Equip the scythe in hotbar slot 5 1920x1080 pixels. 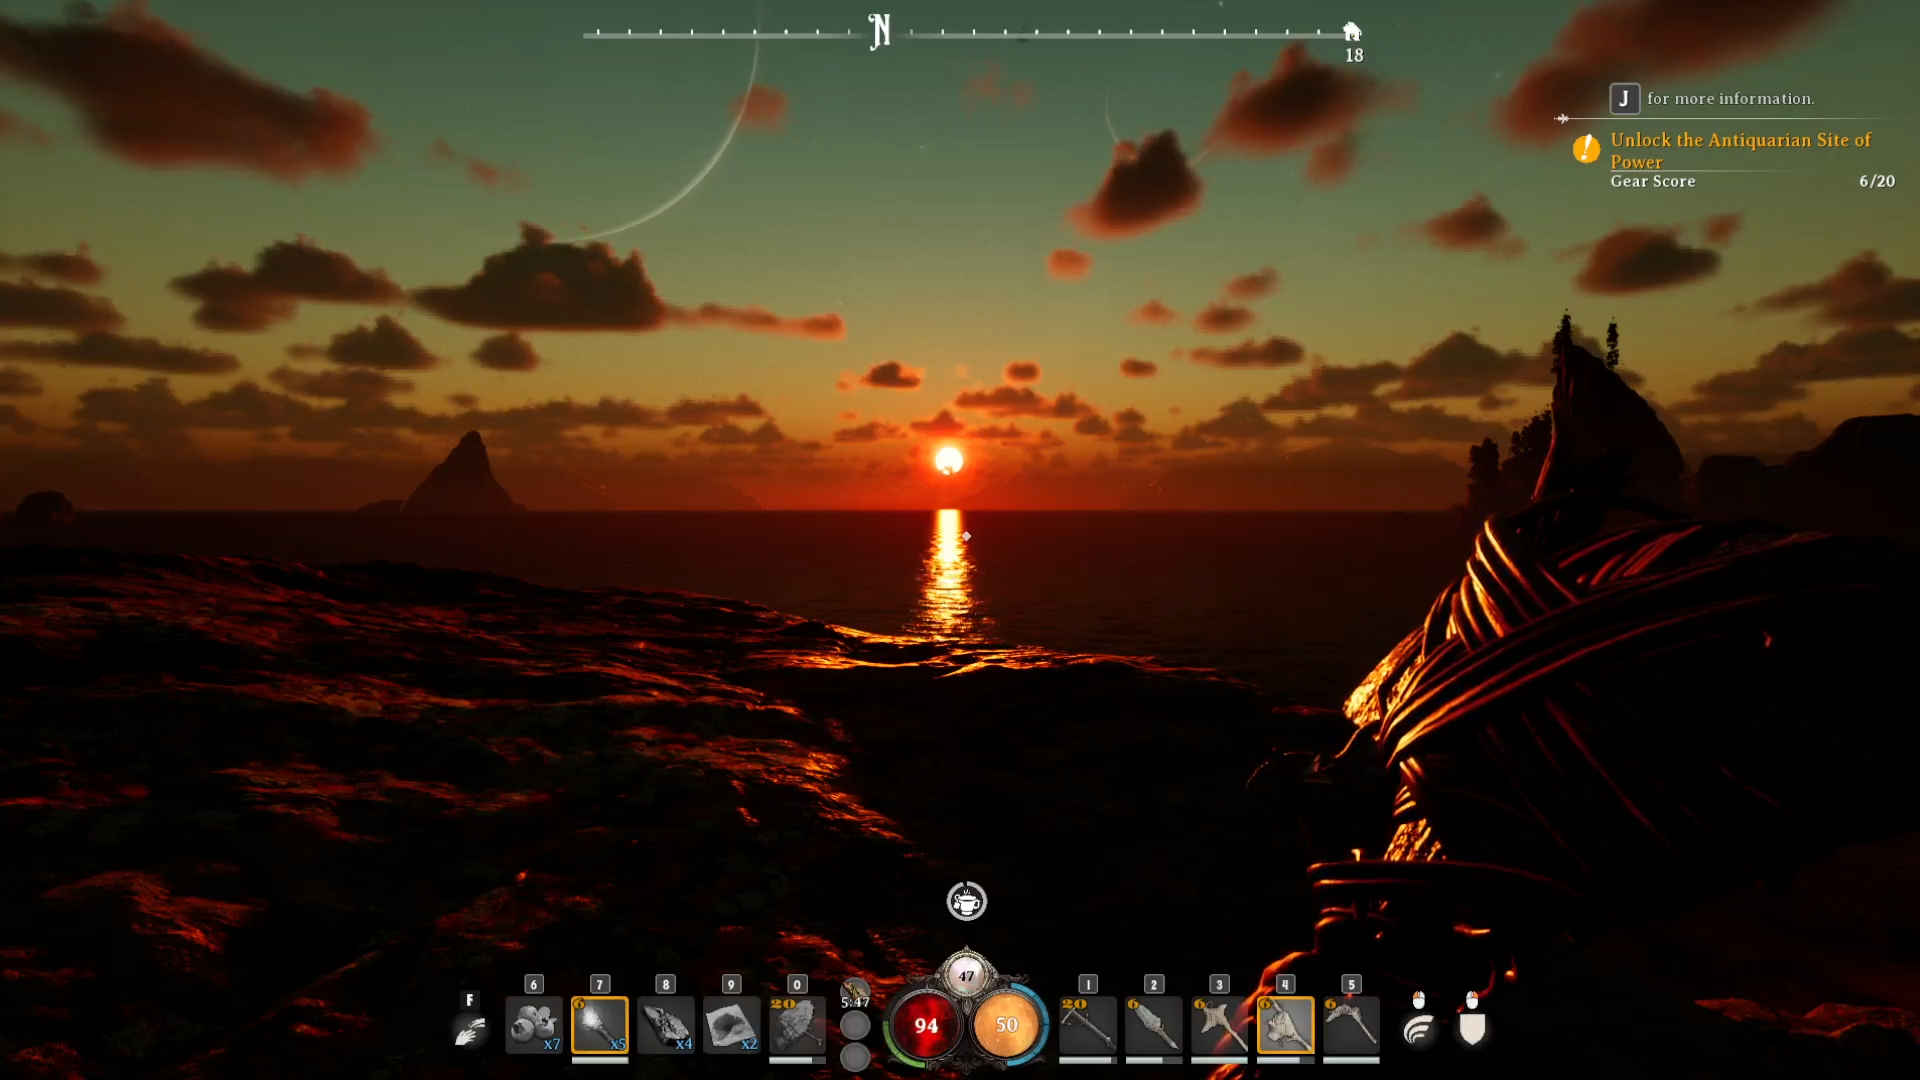coord(1351,1025)
